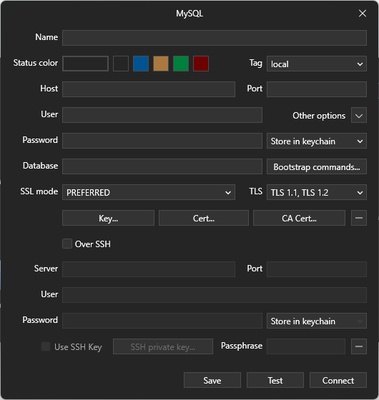Choose a CA Cert file
This screenshot has width=379, height=400.
click(x=299, y=218)
